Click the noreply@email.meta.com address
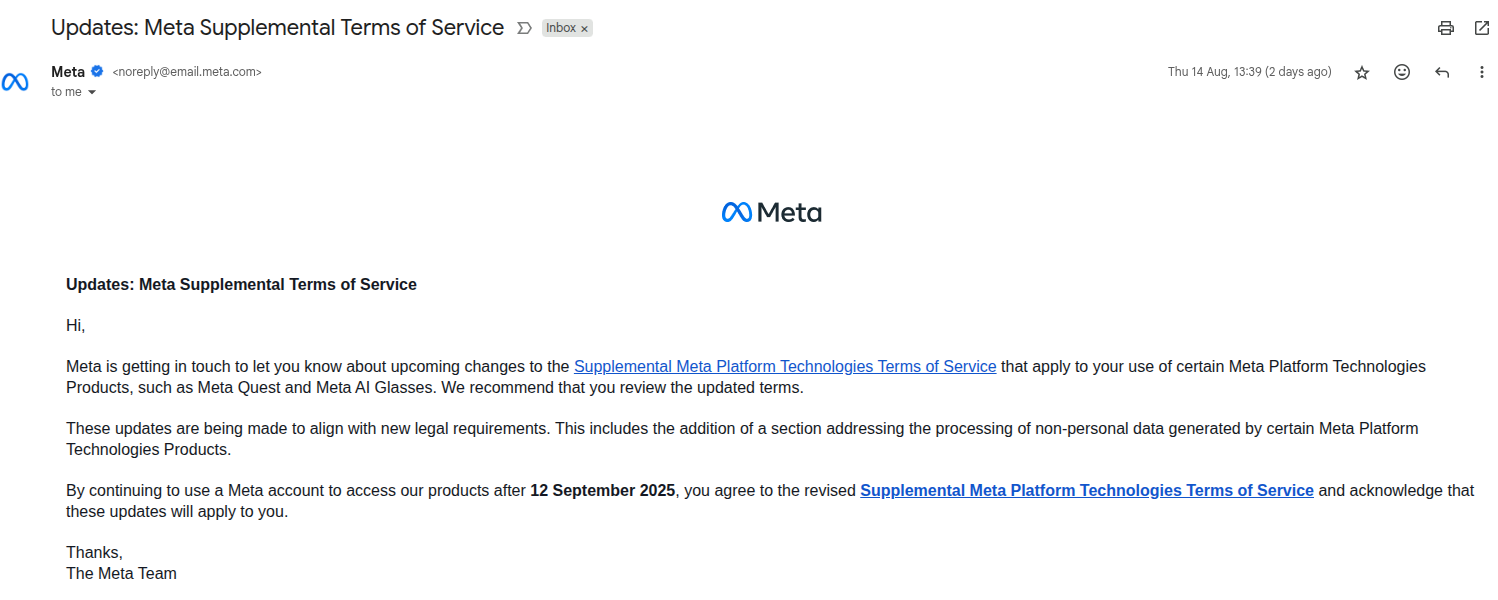The height and width of the screenshot is (600, 1498). (x=187, y=72)
